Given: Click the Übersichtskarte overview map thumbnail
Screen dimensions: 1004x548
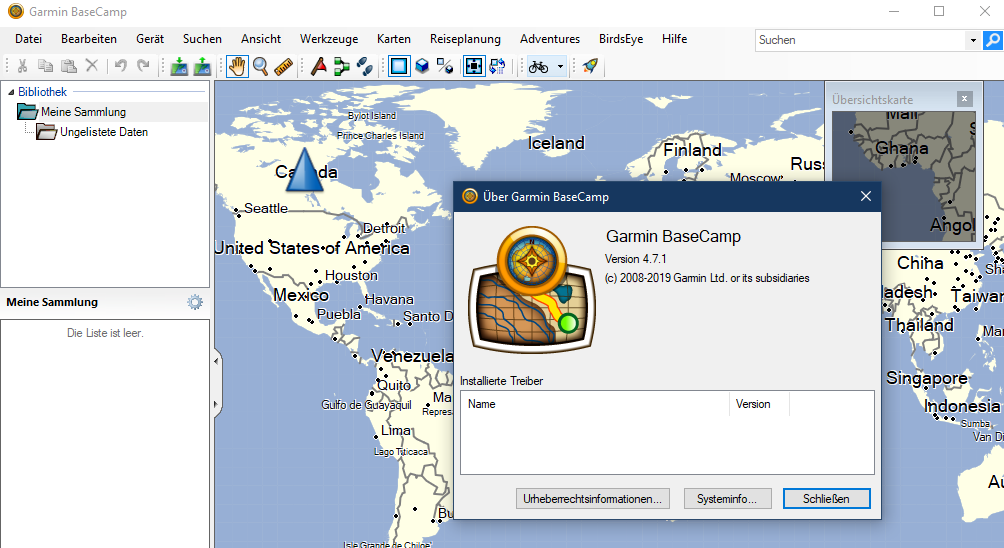Looking at the screenshot, I should [903, 176].
